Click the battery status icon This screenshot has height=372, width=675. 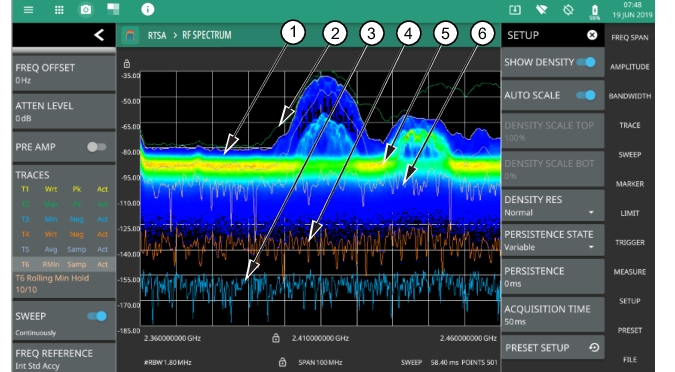pyautogui.click(x=594, y=10)
